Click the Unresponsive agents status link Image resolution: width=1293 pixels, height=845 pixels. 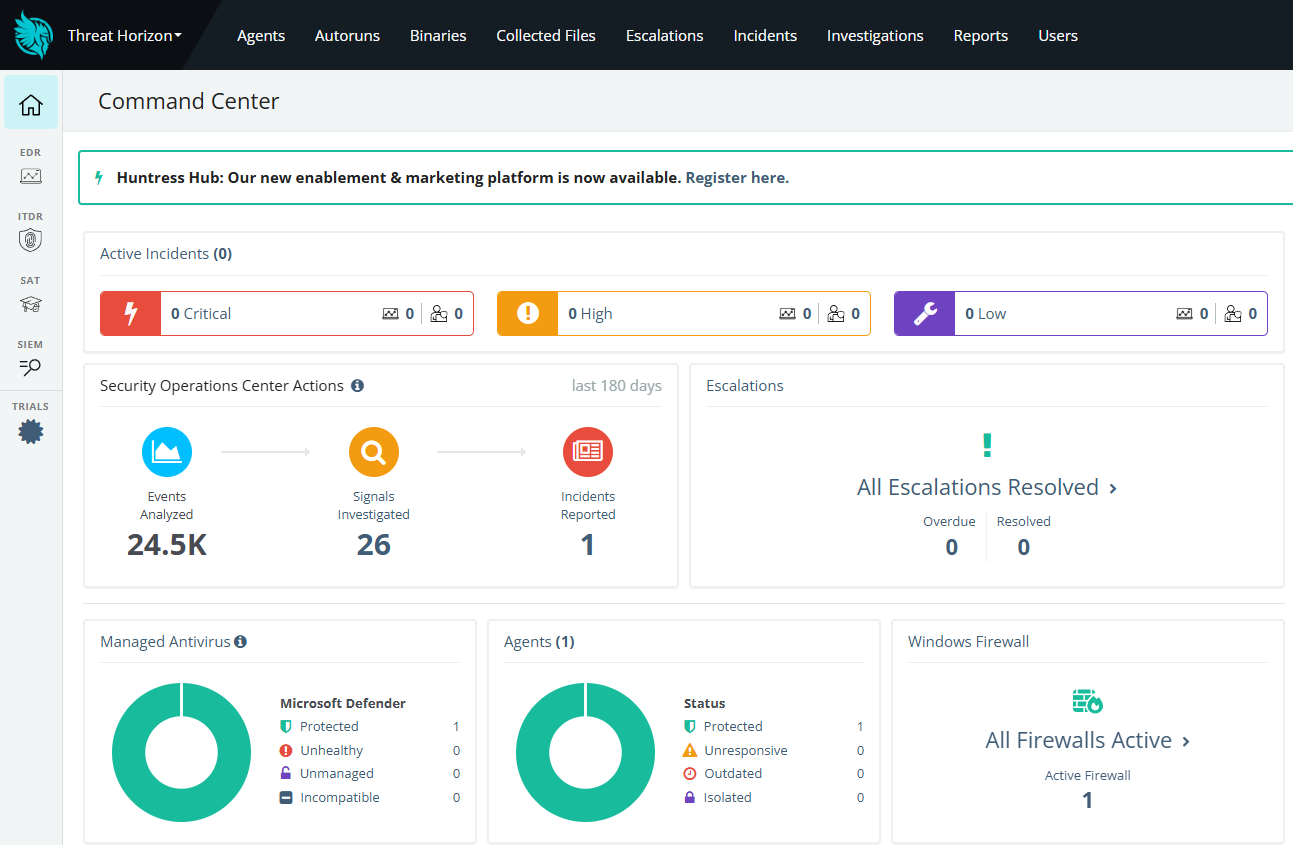tap(745, 750)
